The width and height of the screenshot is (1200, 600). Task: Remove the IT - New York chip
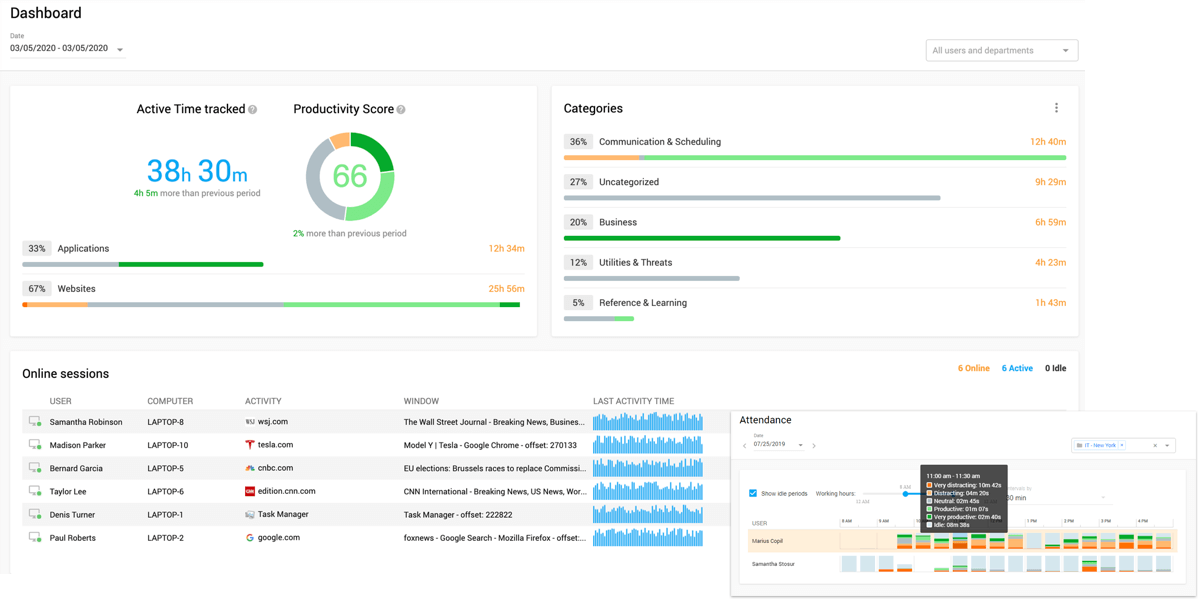pos(1122,445)
